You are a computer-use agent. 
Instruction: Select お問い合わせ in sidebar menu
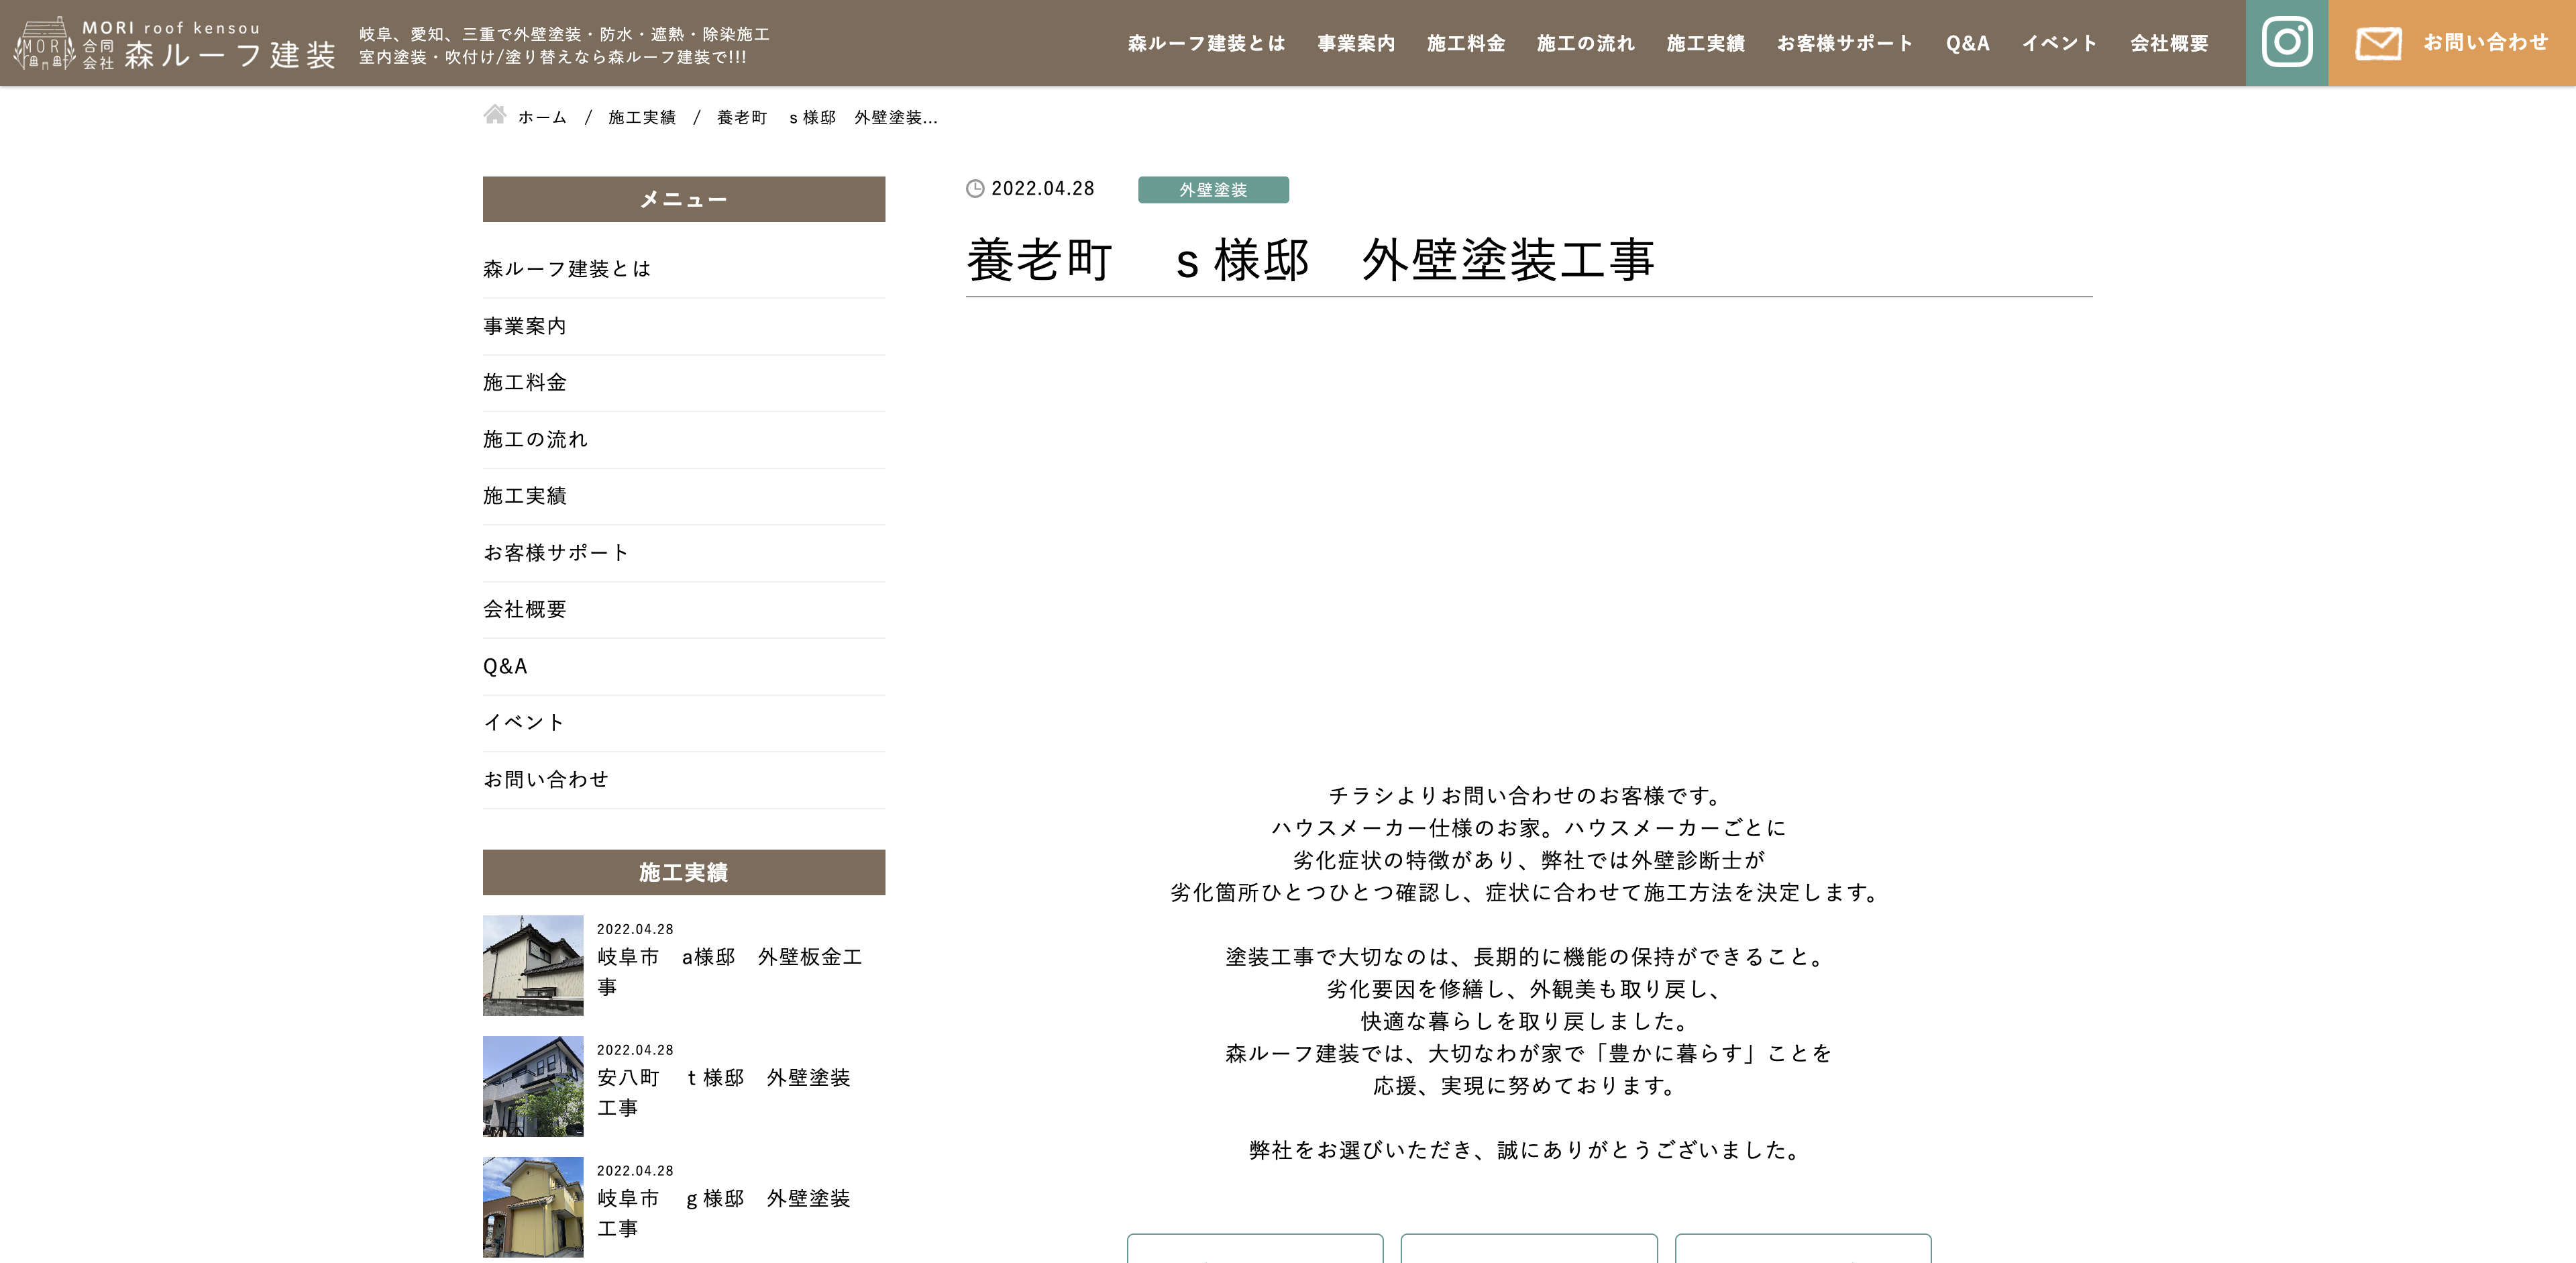pyautogui.click(x=684, y=779)
